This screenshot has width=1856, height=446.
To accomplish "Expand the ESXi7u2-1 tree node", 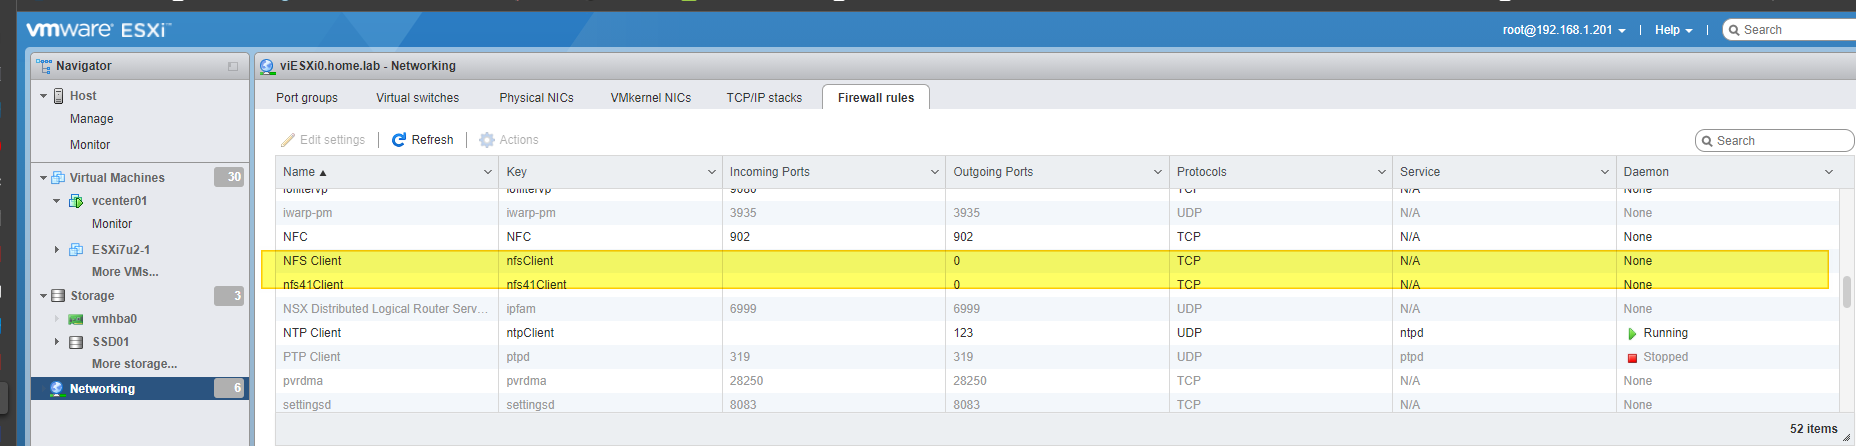I will click(x=56, y=250).
